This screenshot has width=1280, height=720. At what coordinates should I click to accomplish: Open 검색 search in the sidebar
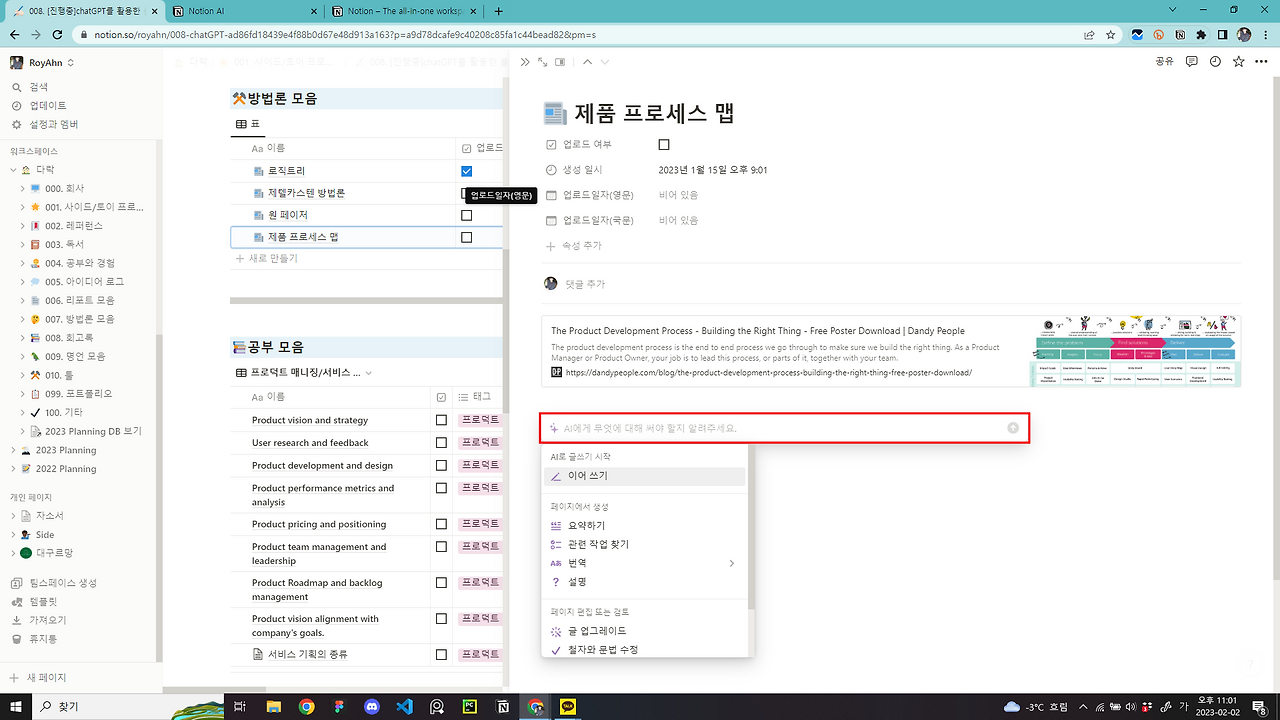[39, 87]
